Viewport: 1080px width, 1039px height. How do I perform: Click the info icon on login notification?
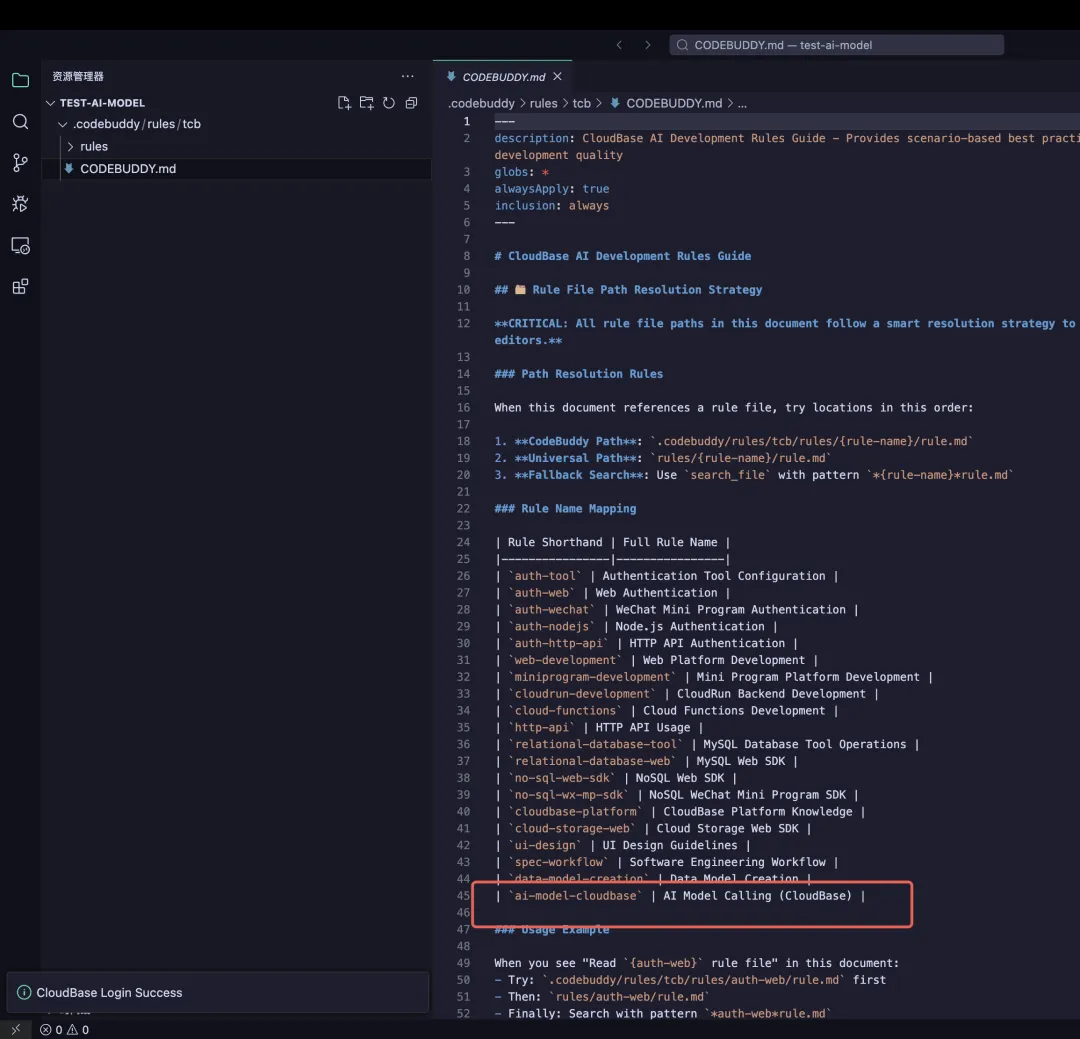tap(23, 992)
